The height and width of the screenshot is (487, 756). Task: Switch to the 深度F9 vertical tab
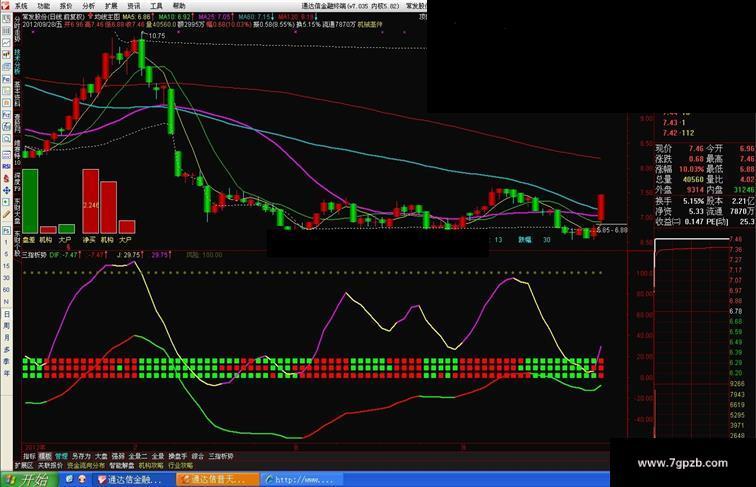17,183
